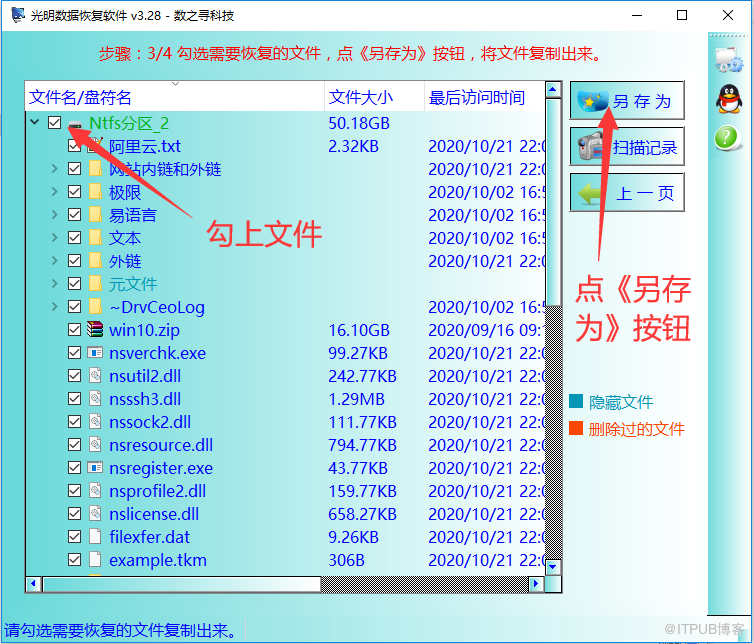Image resolution: width=754 pixels, height=644 pixels.
Task: Click folder icon of ~DrvCeoLog
Action: pyautogui.click(x=95, y=307)
